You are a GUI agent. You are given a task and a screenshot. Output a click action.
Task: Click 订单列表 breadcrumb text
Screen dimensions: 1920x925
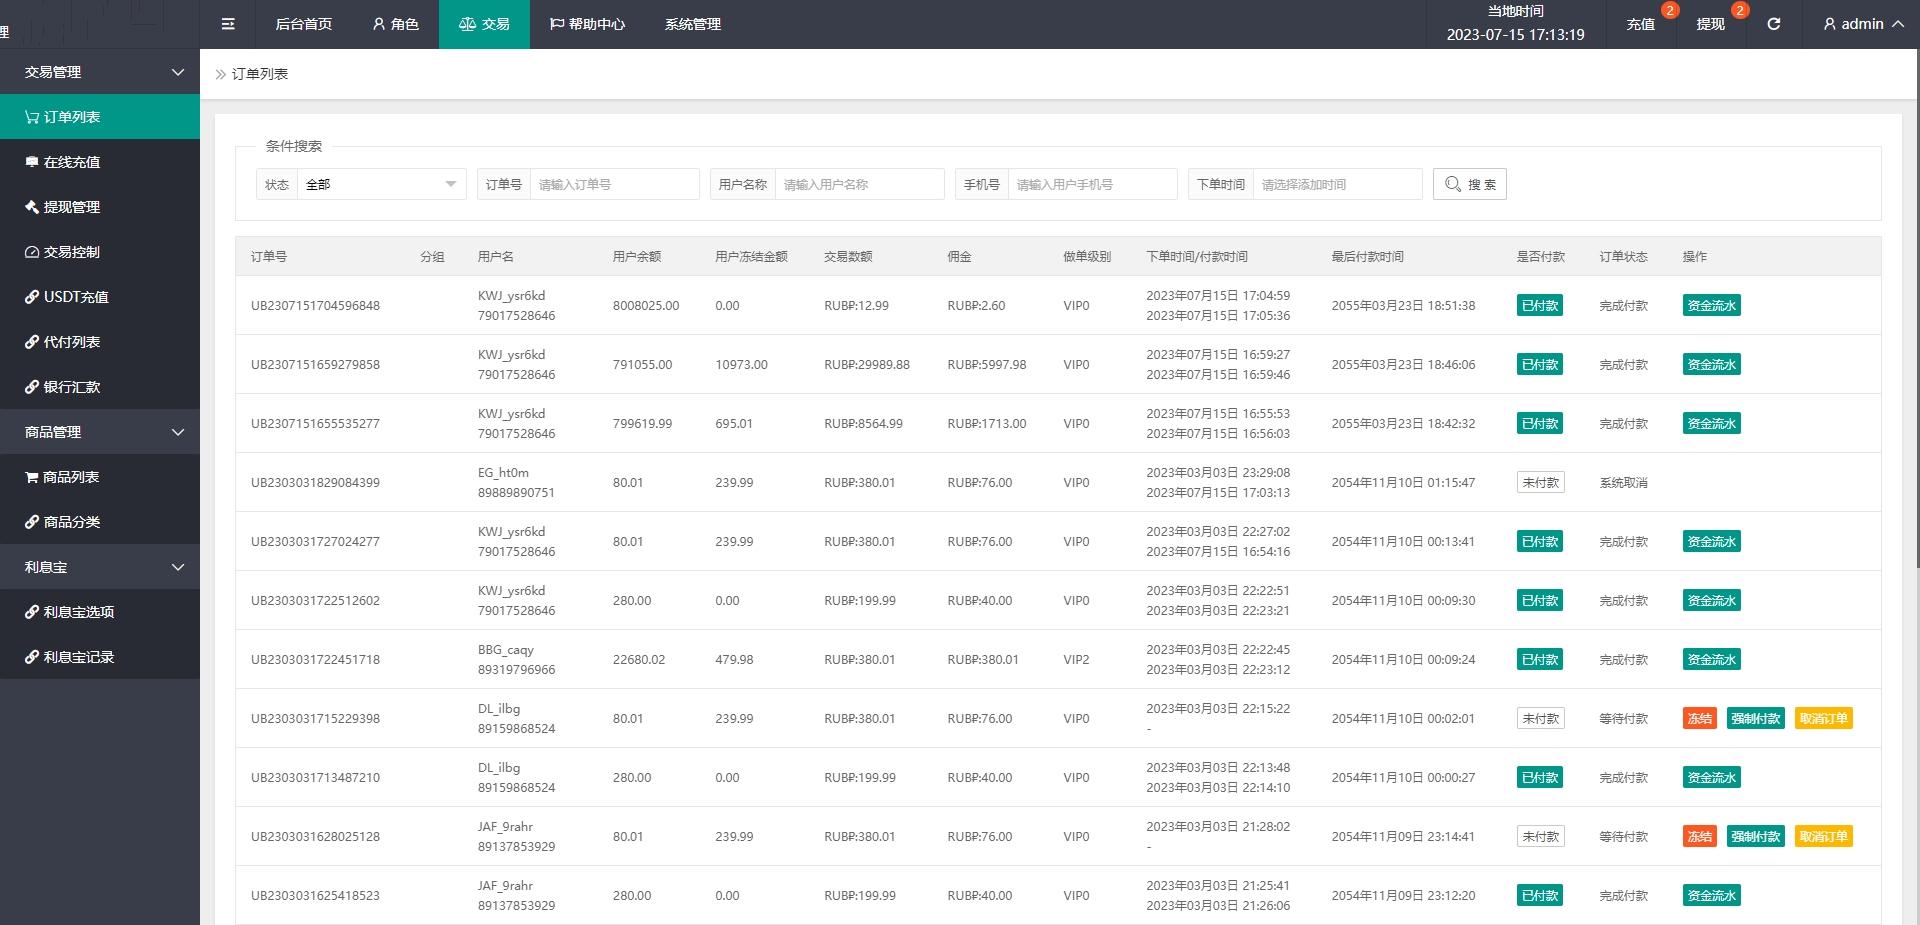(260, 74)
